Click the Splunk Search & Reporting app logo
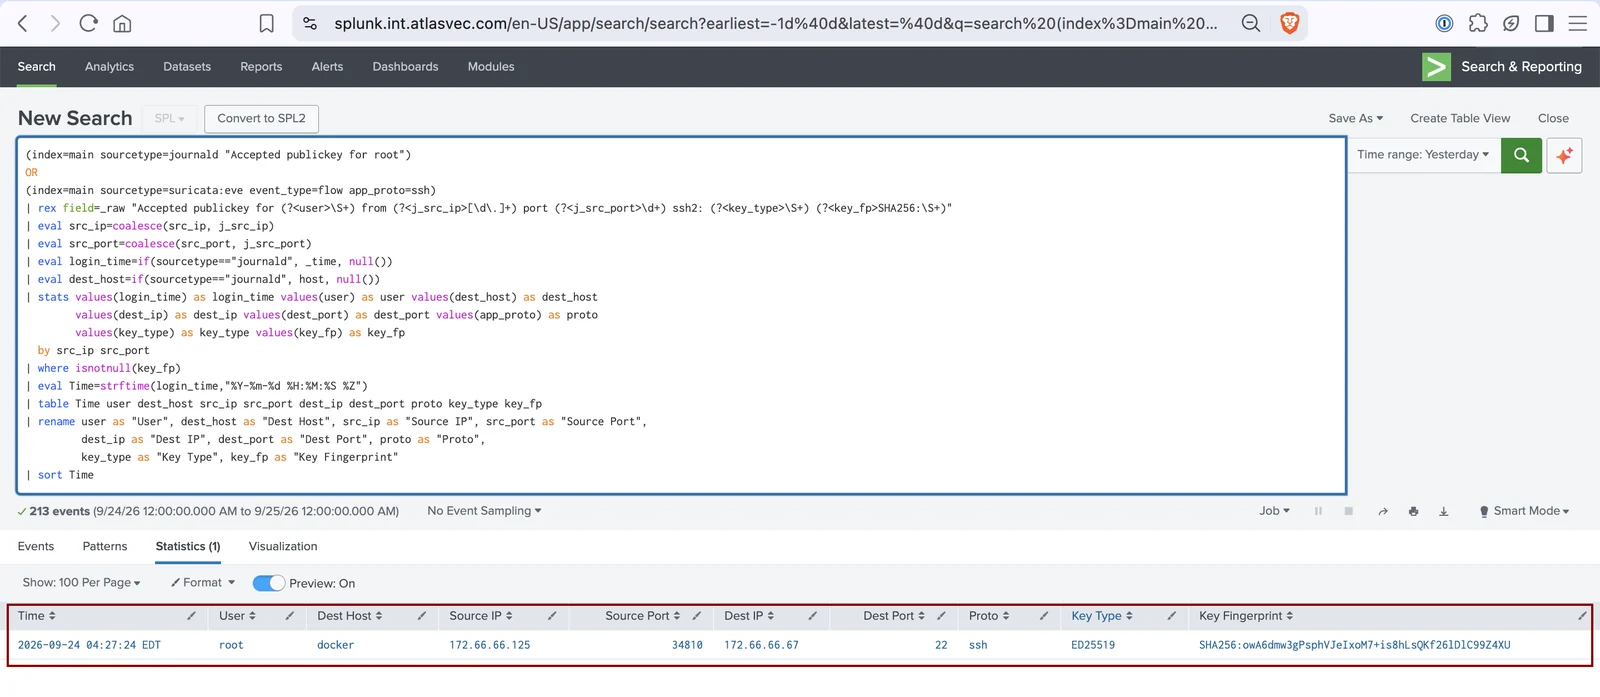The image size is (1600, 697). pyautogui.click(x=1437, y=67)
